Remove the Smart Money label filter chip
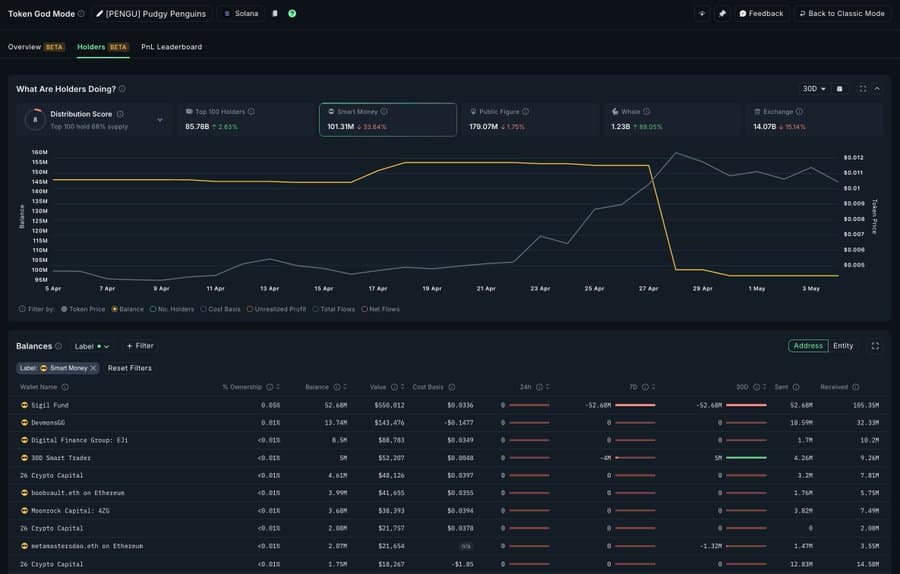900x574 pixels. coord(93,369)
